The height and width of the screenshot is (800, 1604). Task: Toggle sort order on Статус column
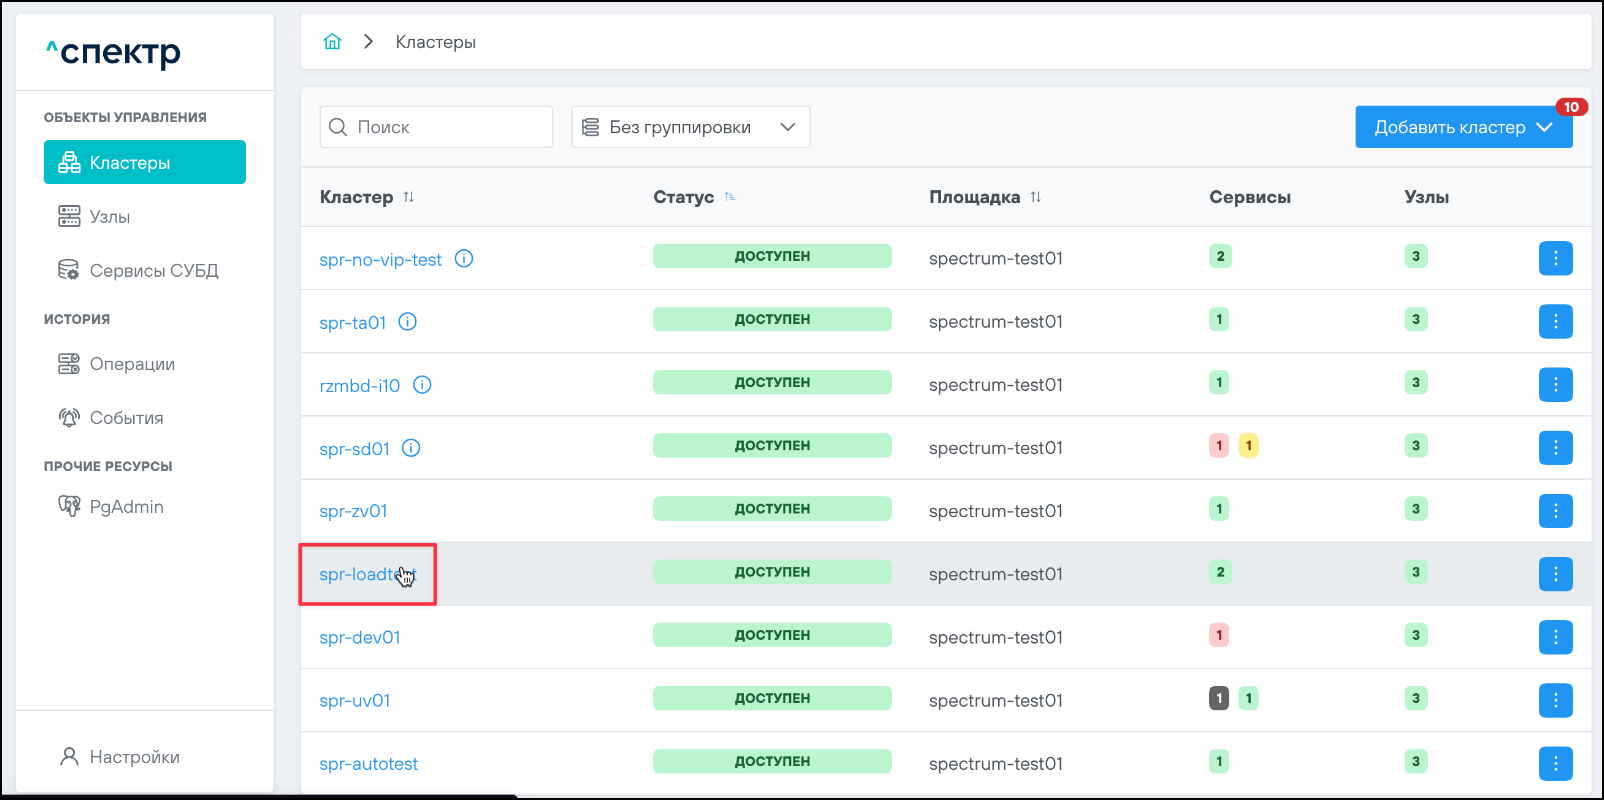pyautogui.click(x=730, y=197)
